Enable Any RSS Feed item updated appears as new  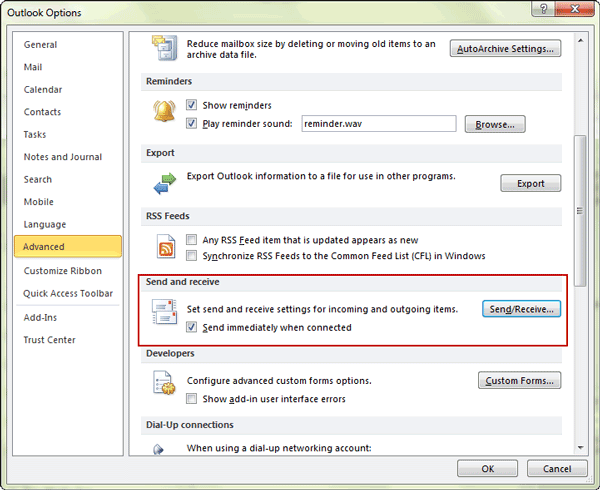click(x=191, y=240)
